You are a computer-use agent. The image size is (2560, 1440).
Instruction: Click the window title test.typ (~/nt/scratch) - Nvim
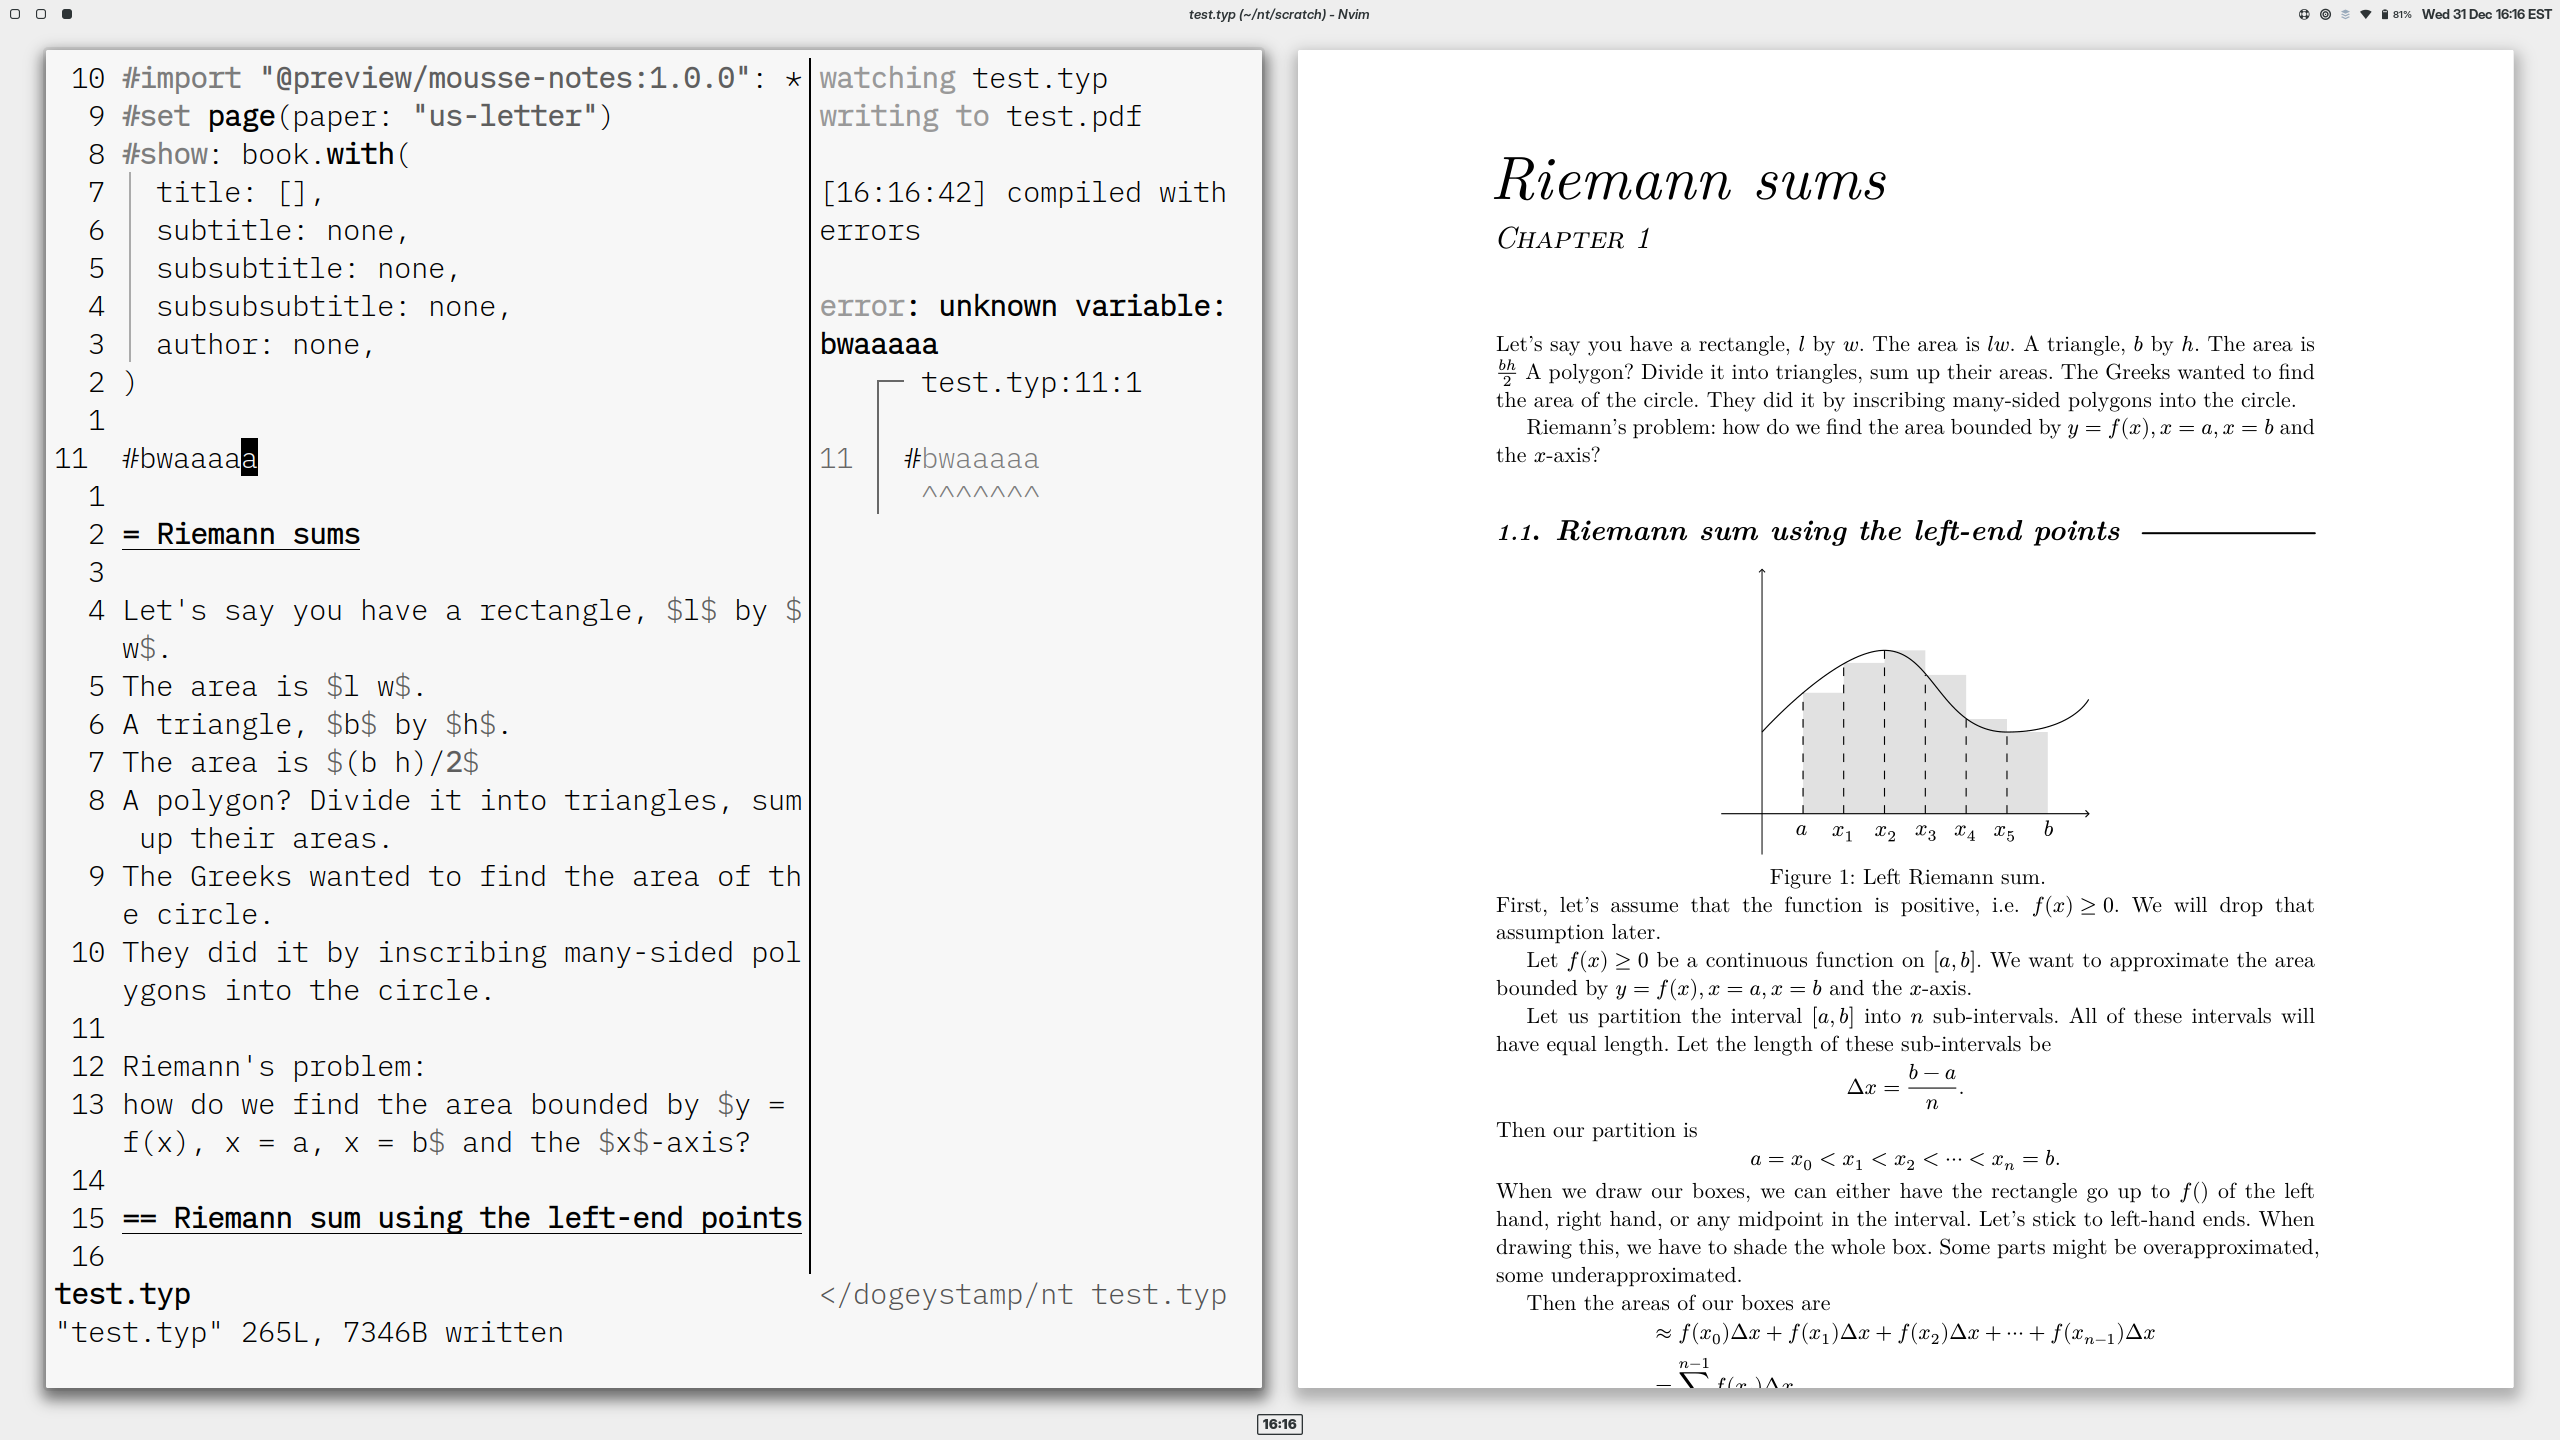click(x=1278, y=14)
